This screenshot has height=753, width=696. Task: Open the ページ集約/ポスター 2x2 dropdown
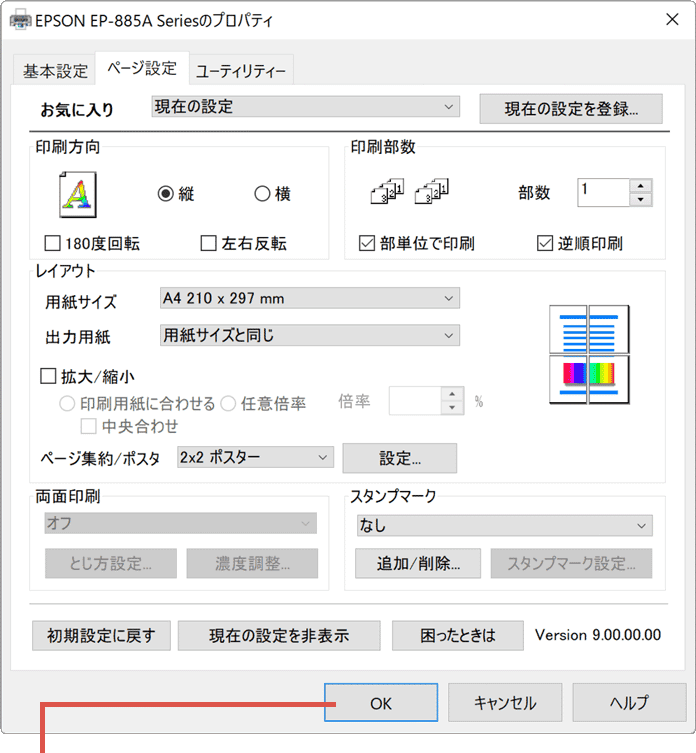[255, 457]
